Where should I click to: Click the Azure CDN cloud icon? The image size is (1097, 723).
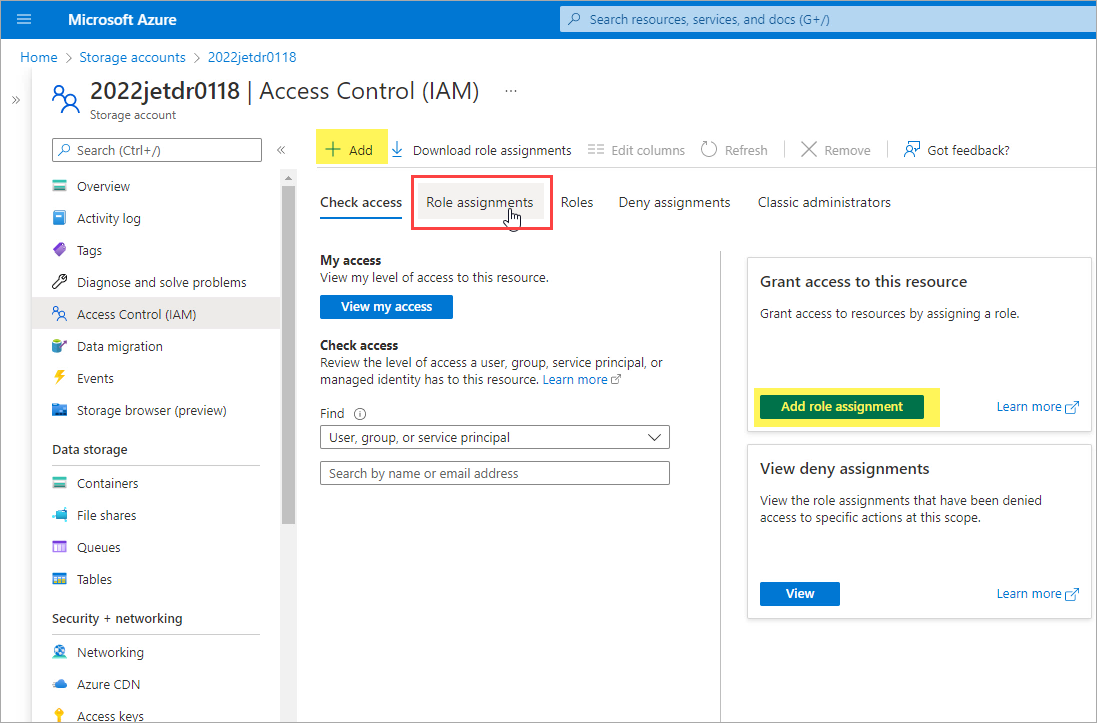click(60, 684)
